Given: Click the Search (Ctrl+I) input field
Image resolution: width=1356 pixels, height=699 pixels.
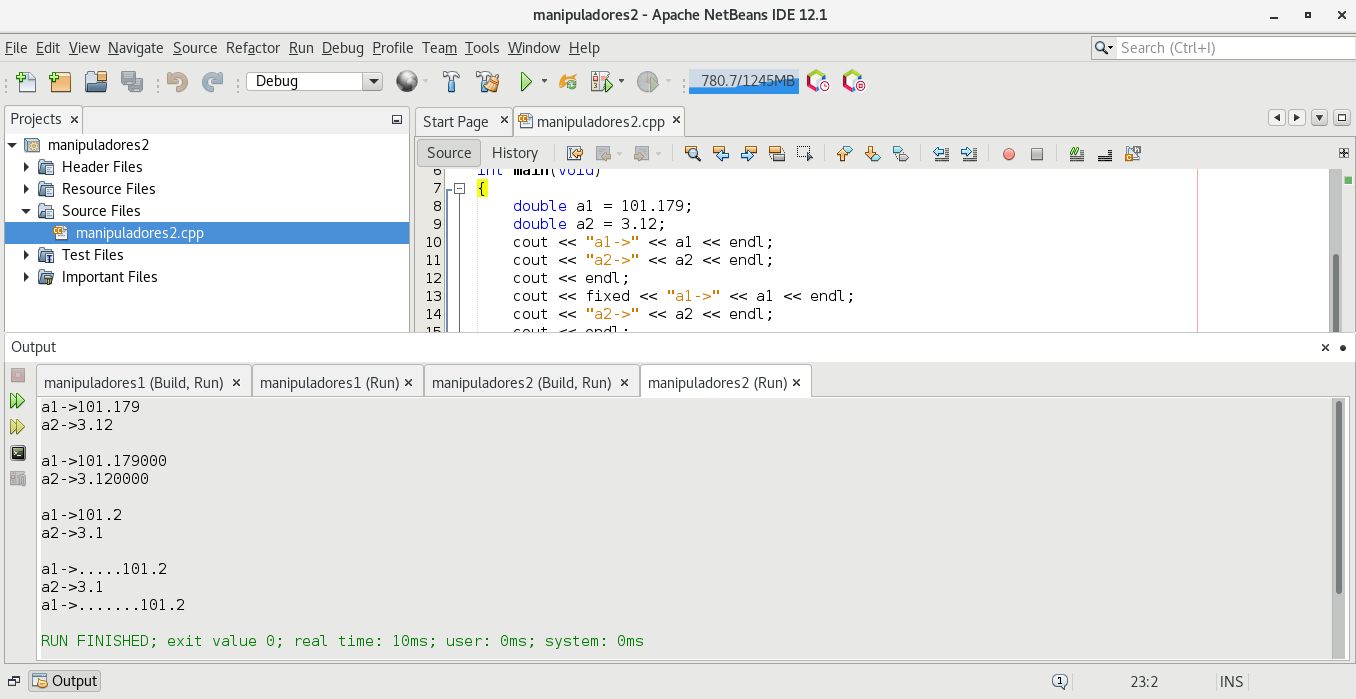Looking at the screenshot, I should (1235, 48).
